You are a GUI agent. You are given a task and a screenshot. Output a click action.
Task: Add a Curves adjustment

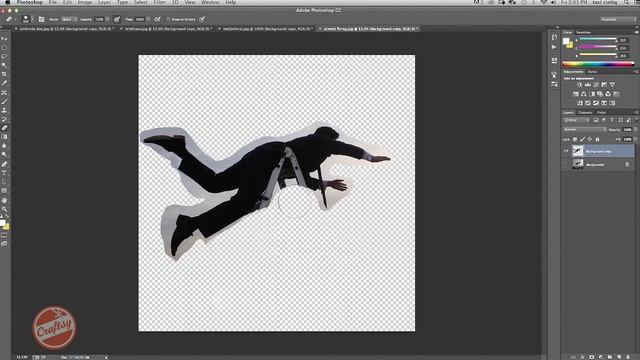(596, 85)
